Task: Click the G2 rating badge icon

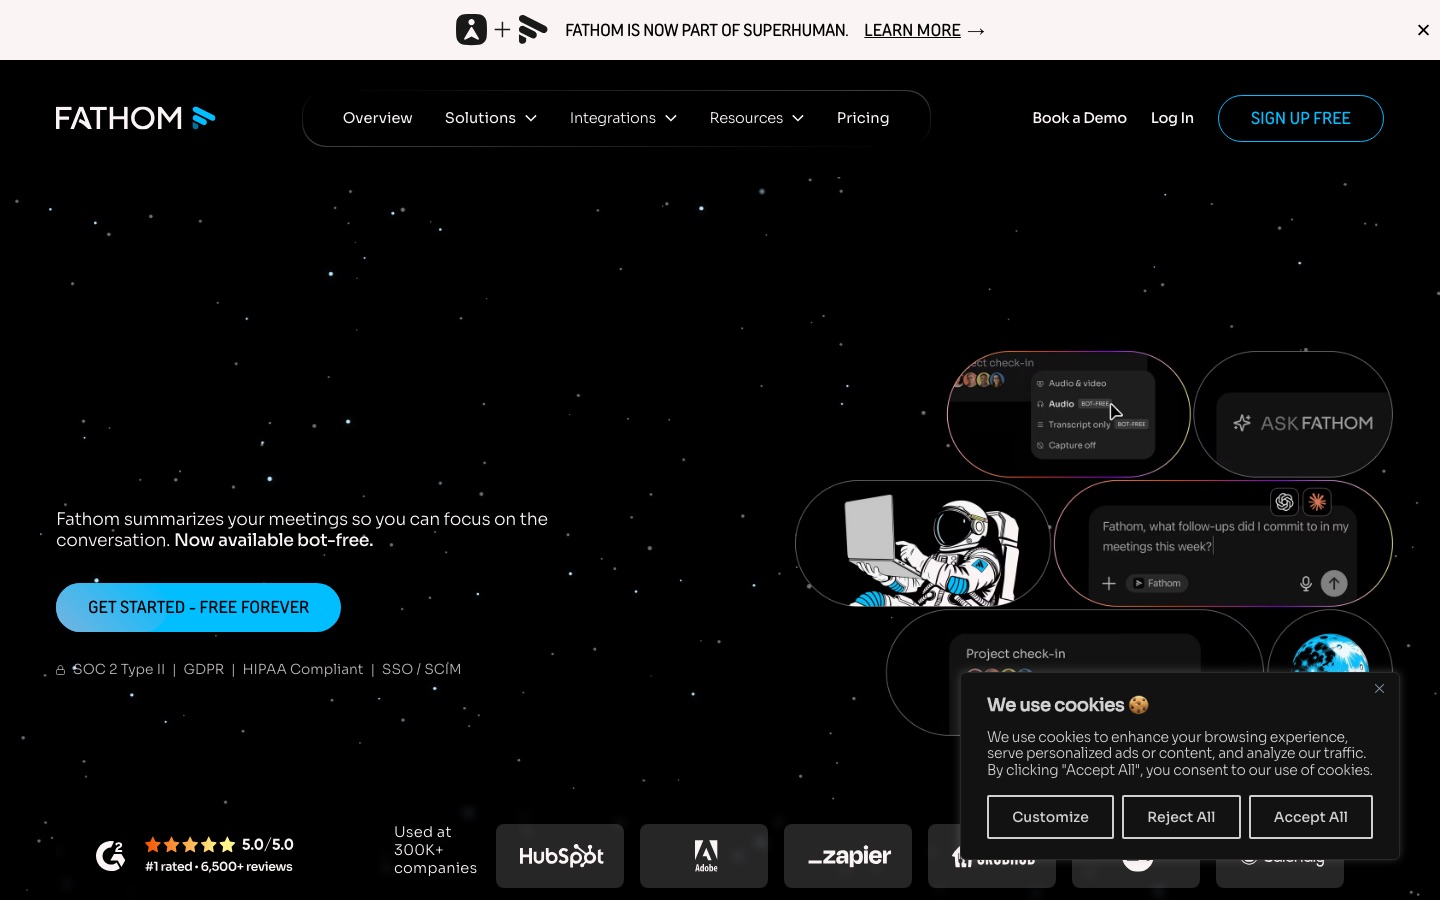Action: (x=110, y=855)
